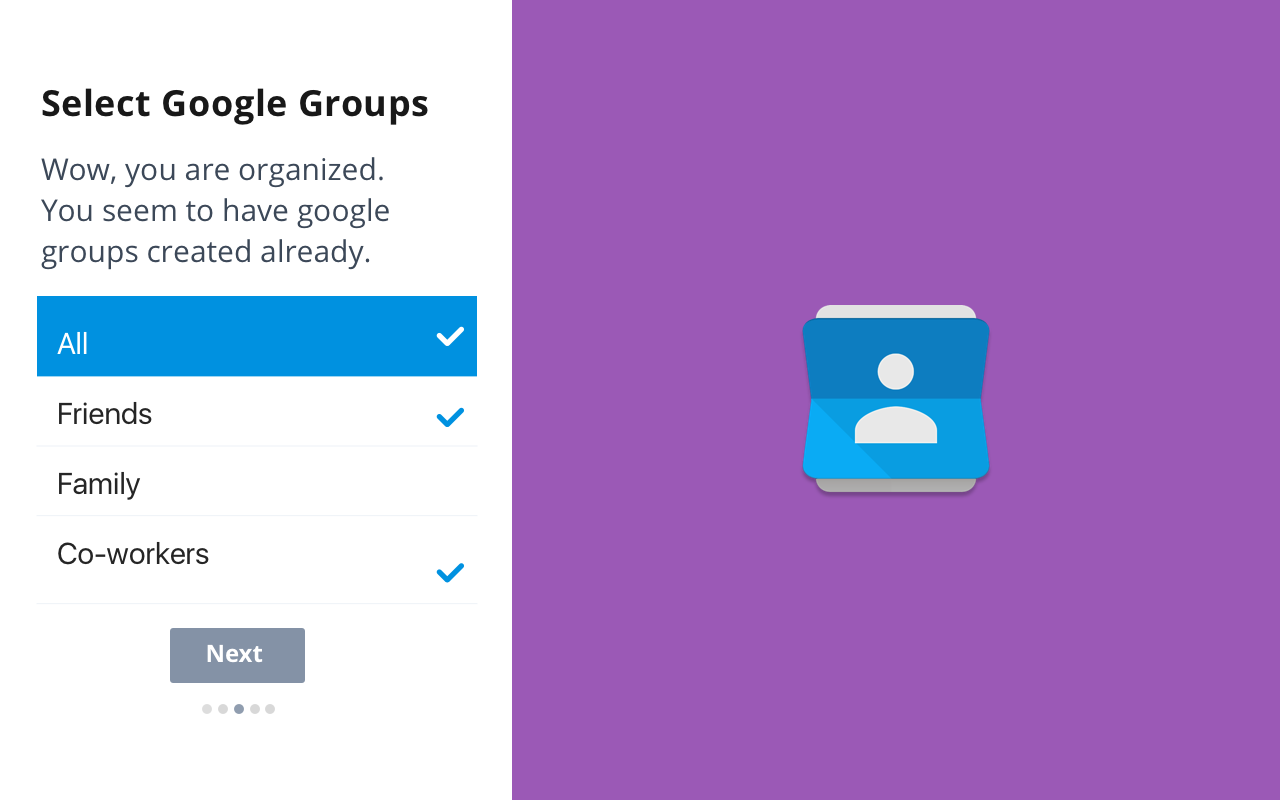Click the highlighted third pagination dot

(x=239, y=709)
